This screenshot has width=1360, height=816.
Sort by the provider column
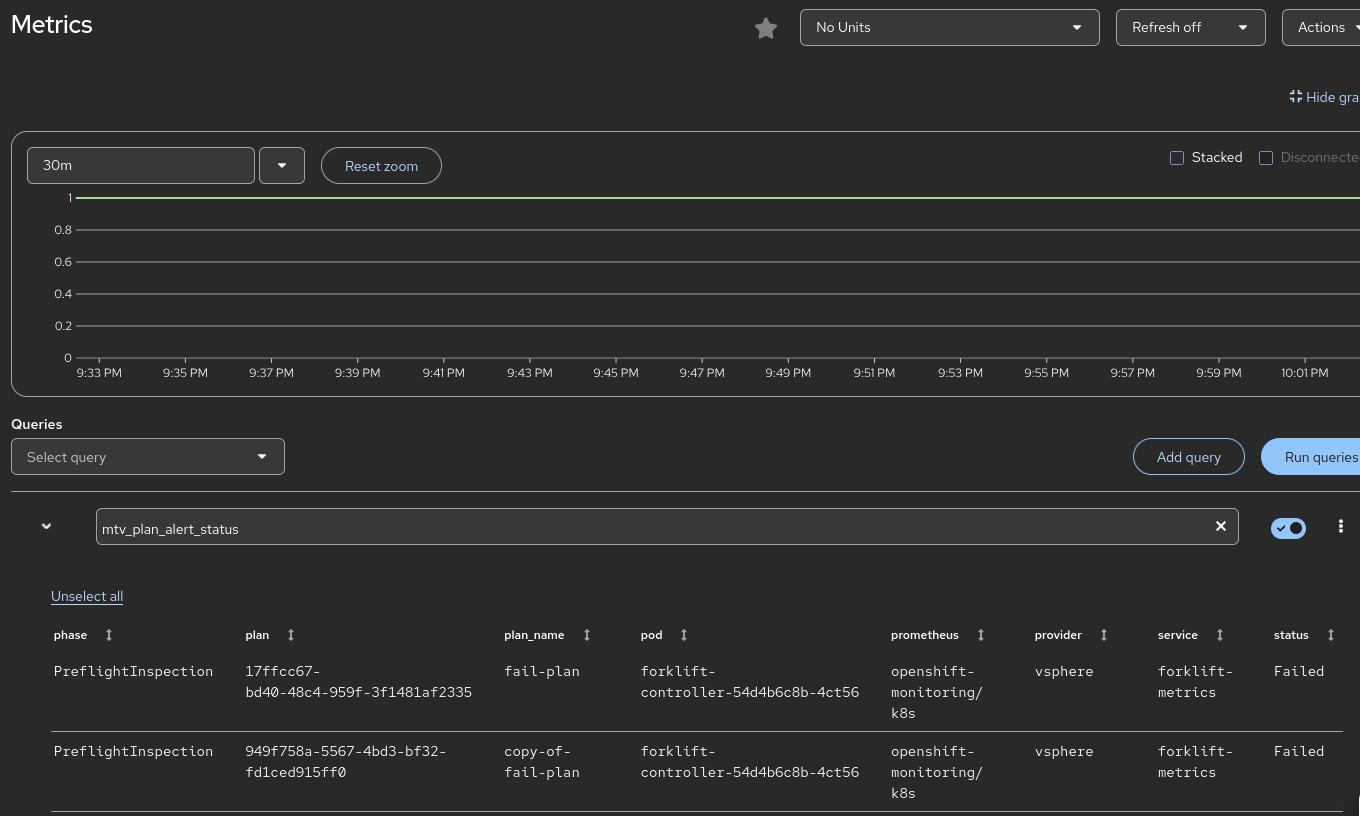(1104, 635)
